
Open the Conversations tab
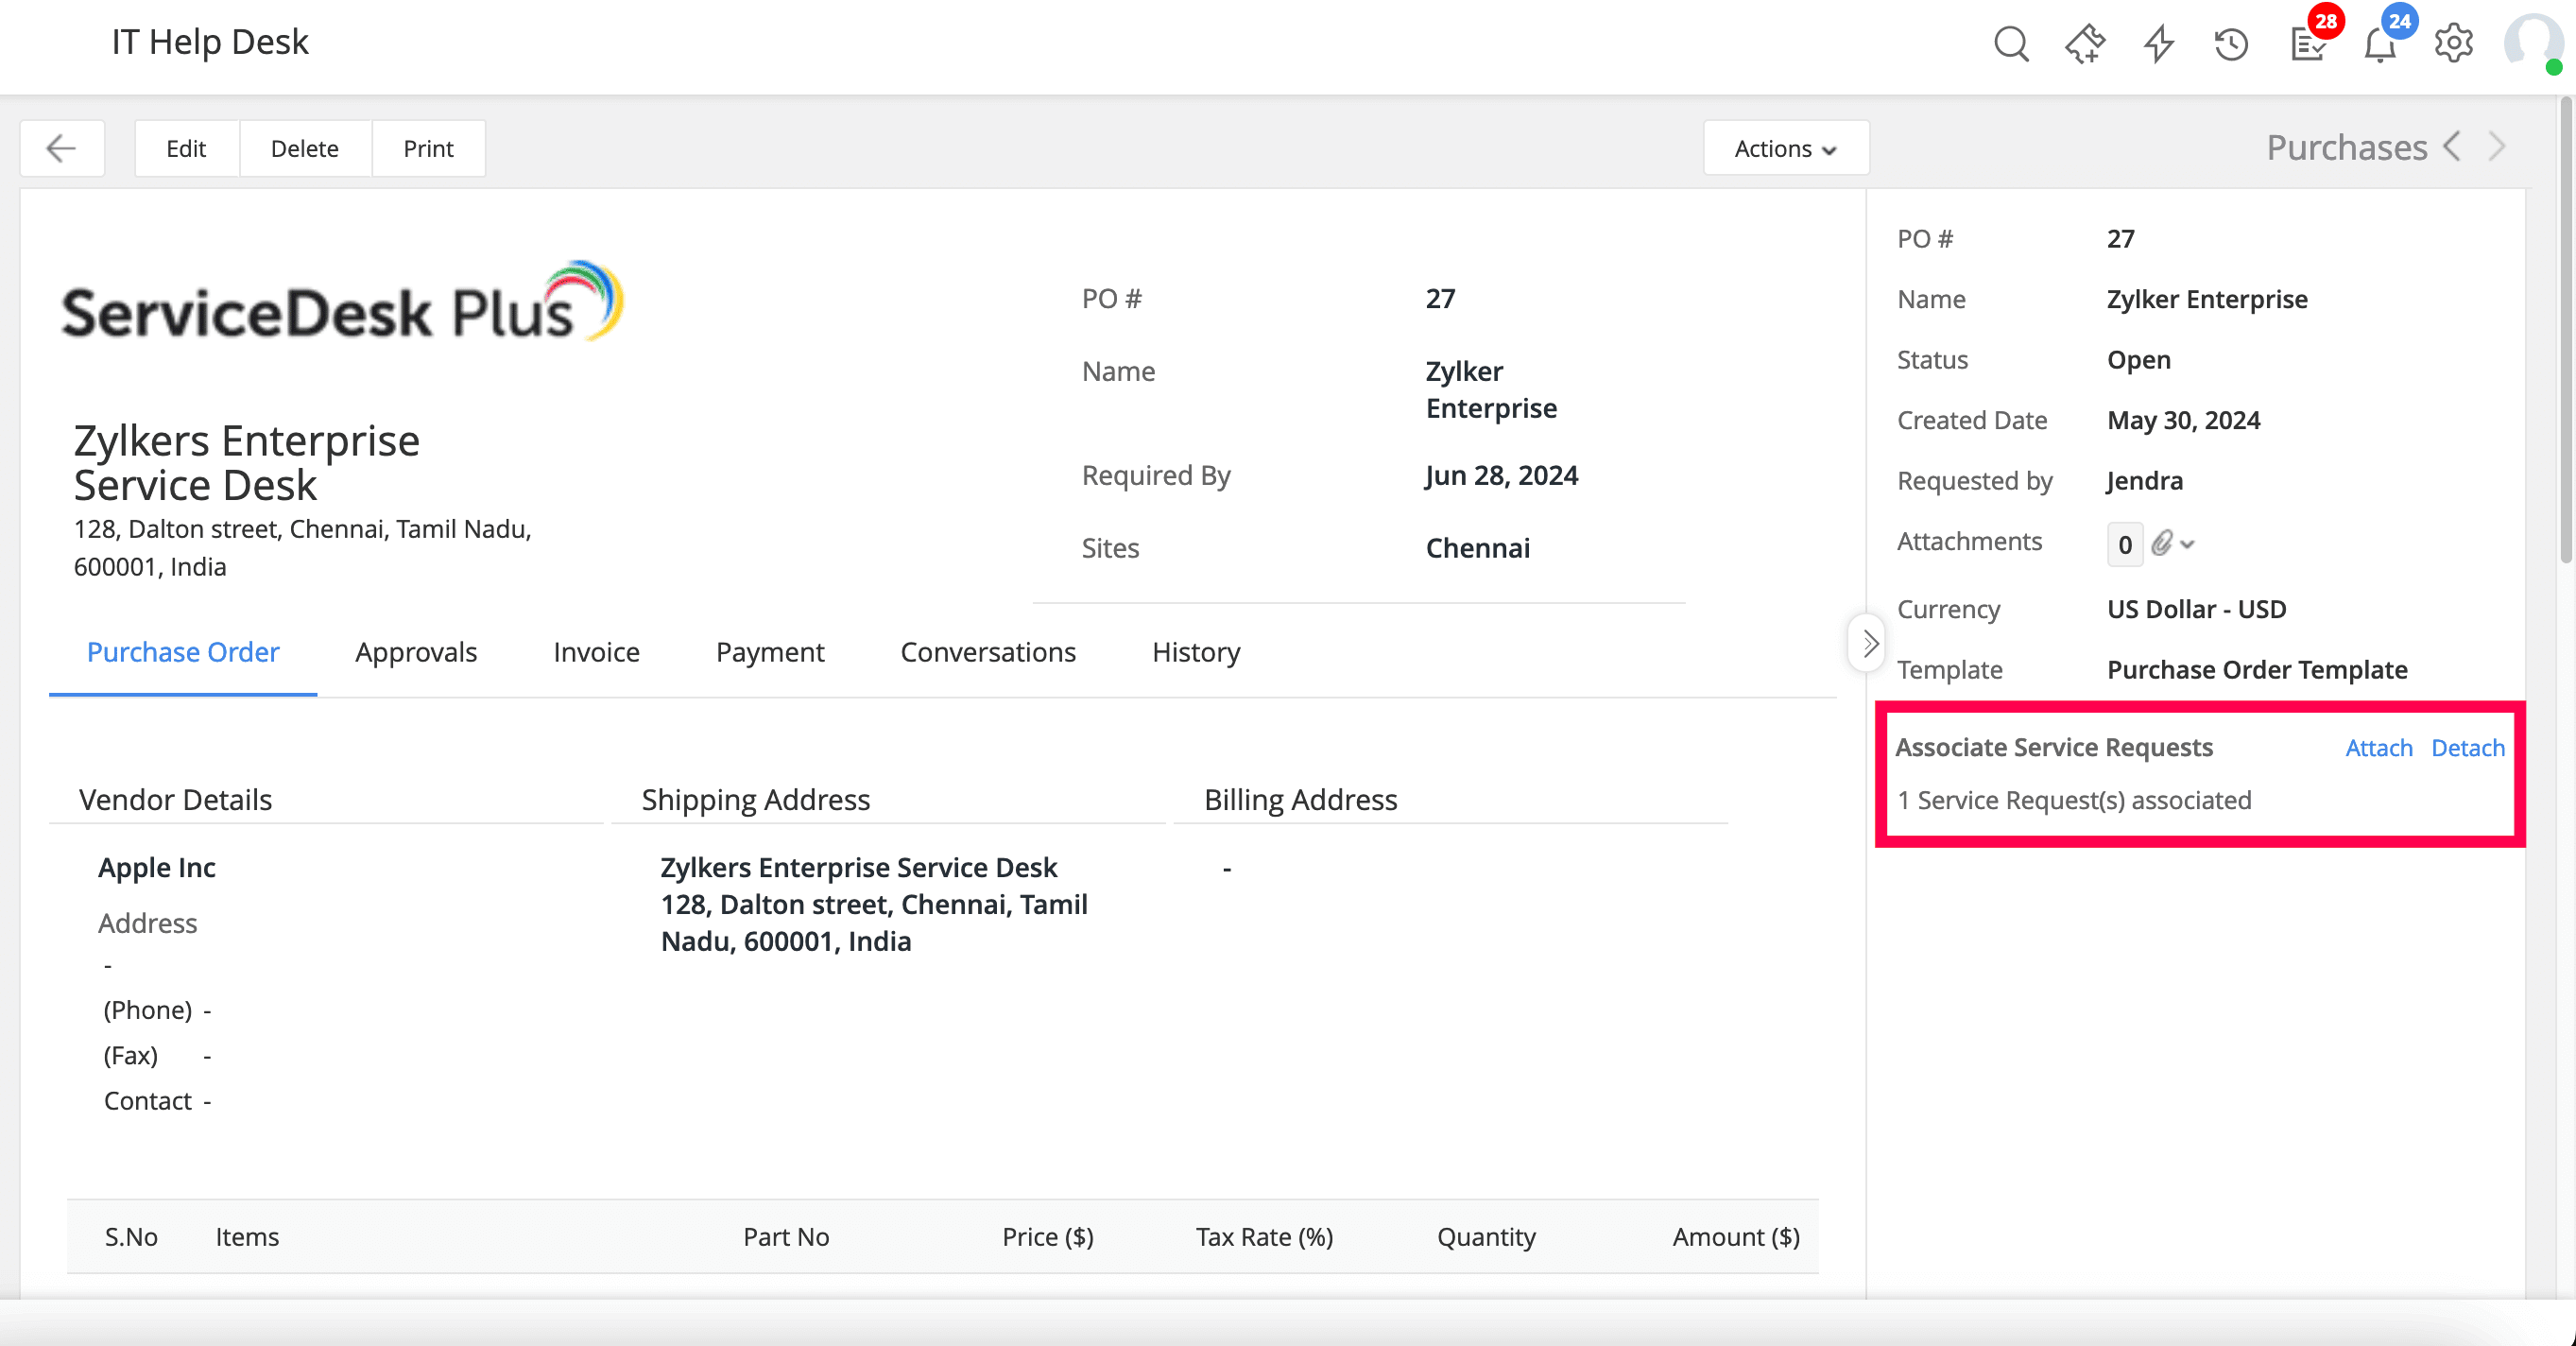988,652
